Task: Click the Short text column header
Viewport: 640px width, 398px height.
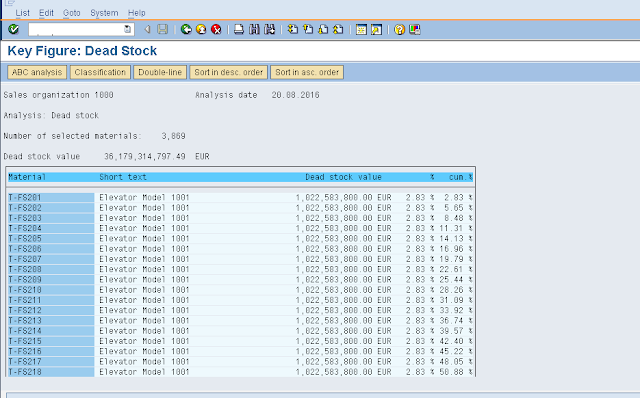Action: pyautogui.click(x=123, y=177)
